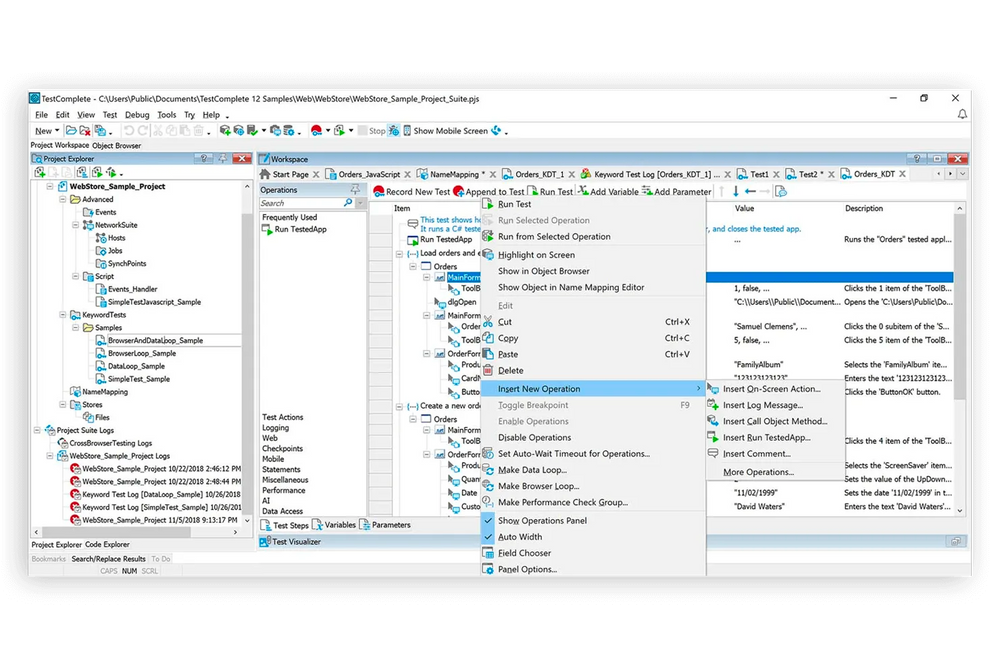
Task: Click the notifications bell icon
Action: [961, 114]
